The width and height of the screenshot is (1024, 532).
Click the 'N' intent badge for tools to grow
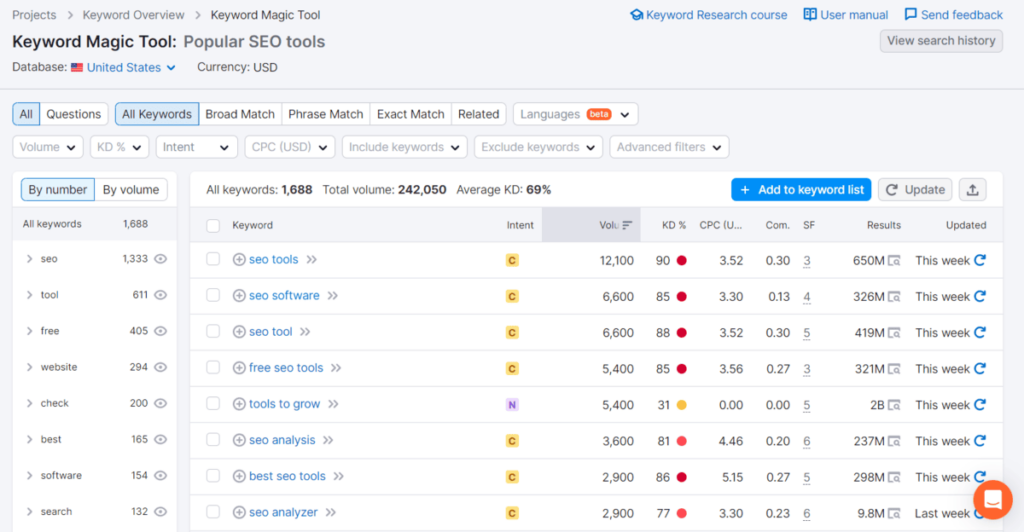tap(512, 405)
